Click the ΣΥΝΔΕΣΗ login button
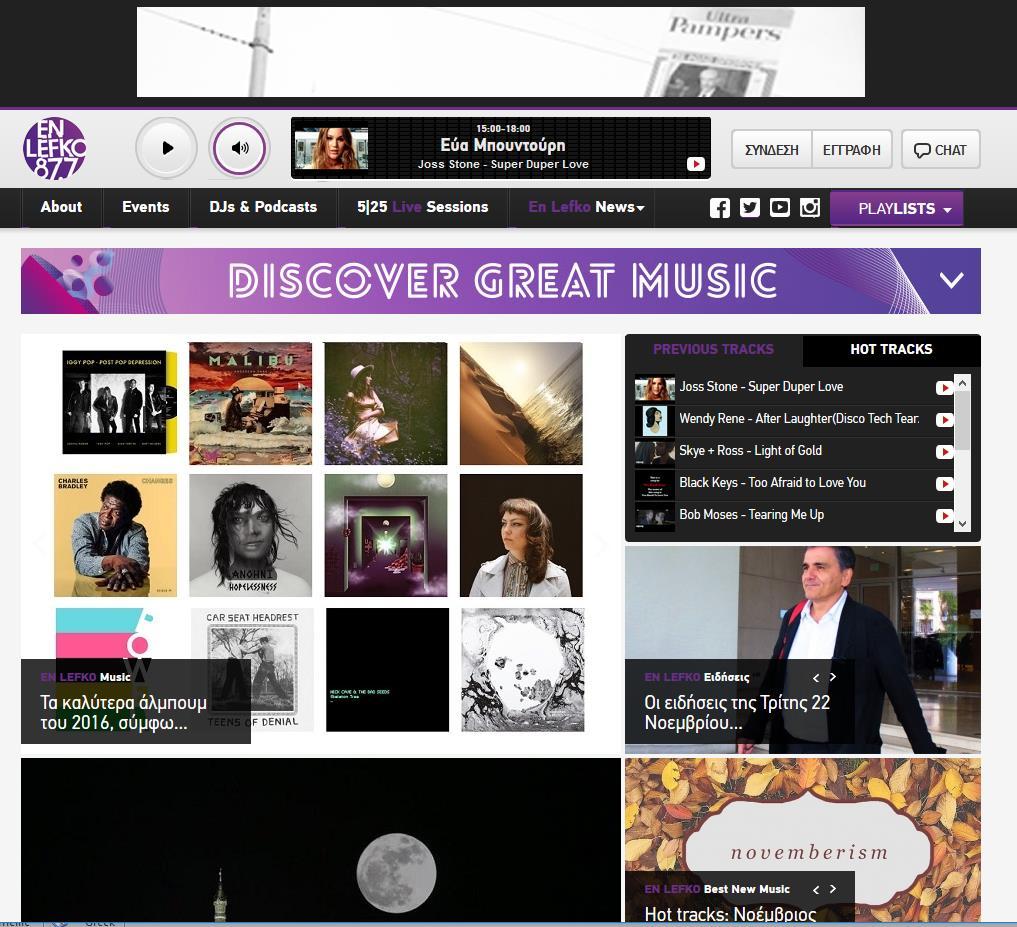The width and height of the screenshot is (1017, 927). coord(771,150)
